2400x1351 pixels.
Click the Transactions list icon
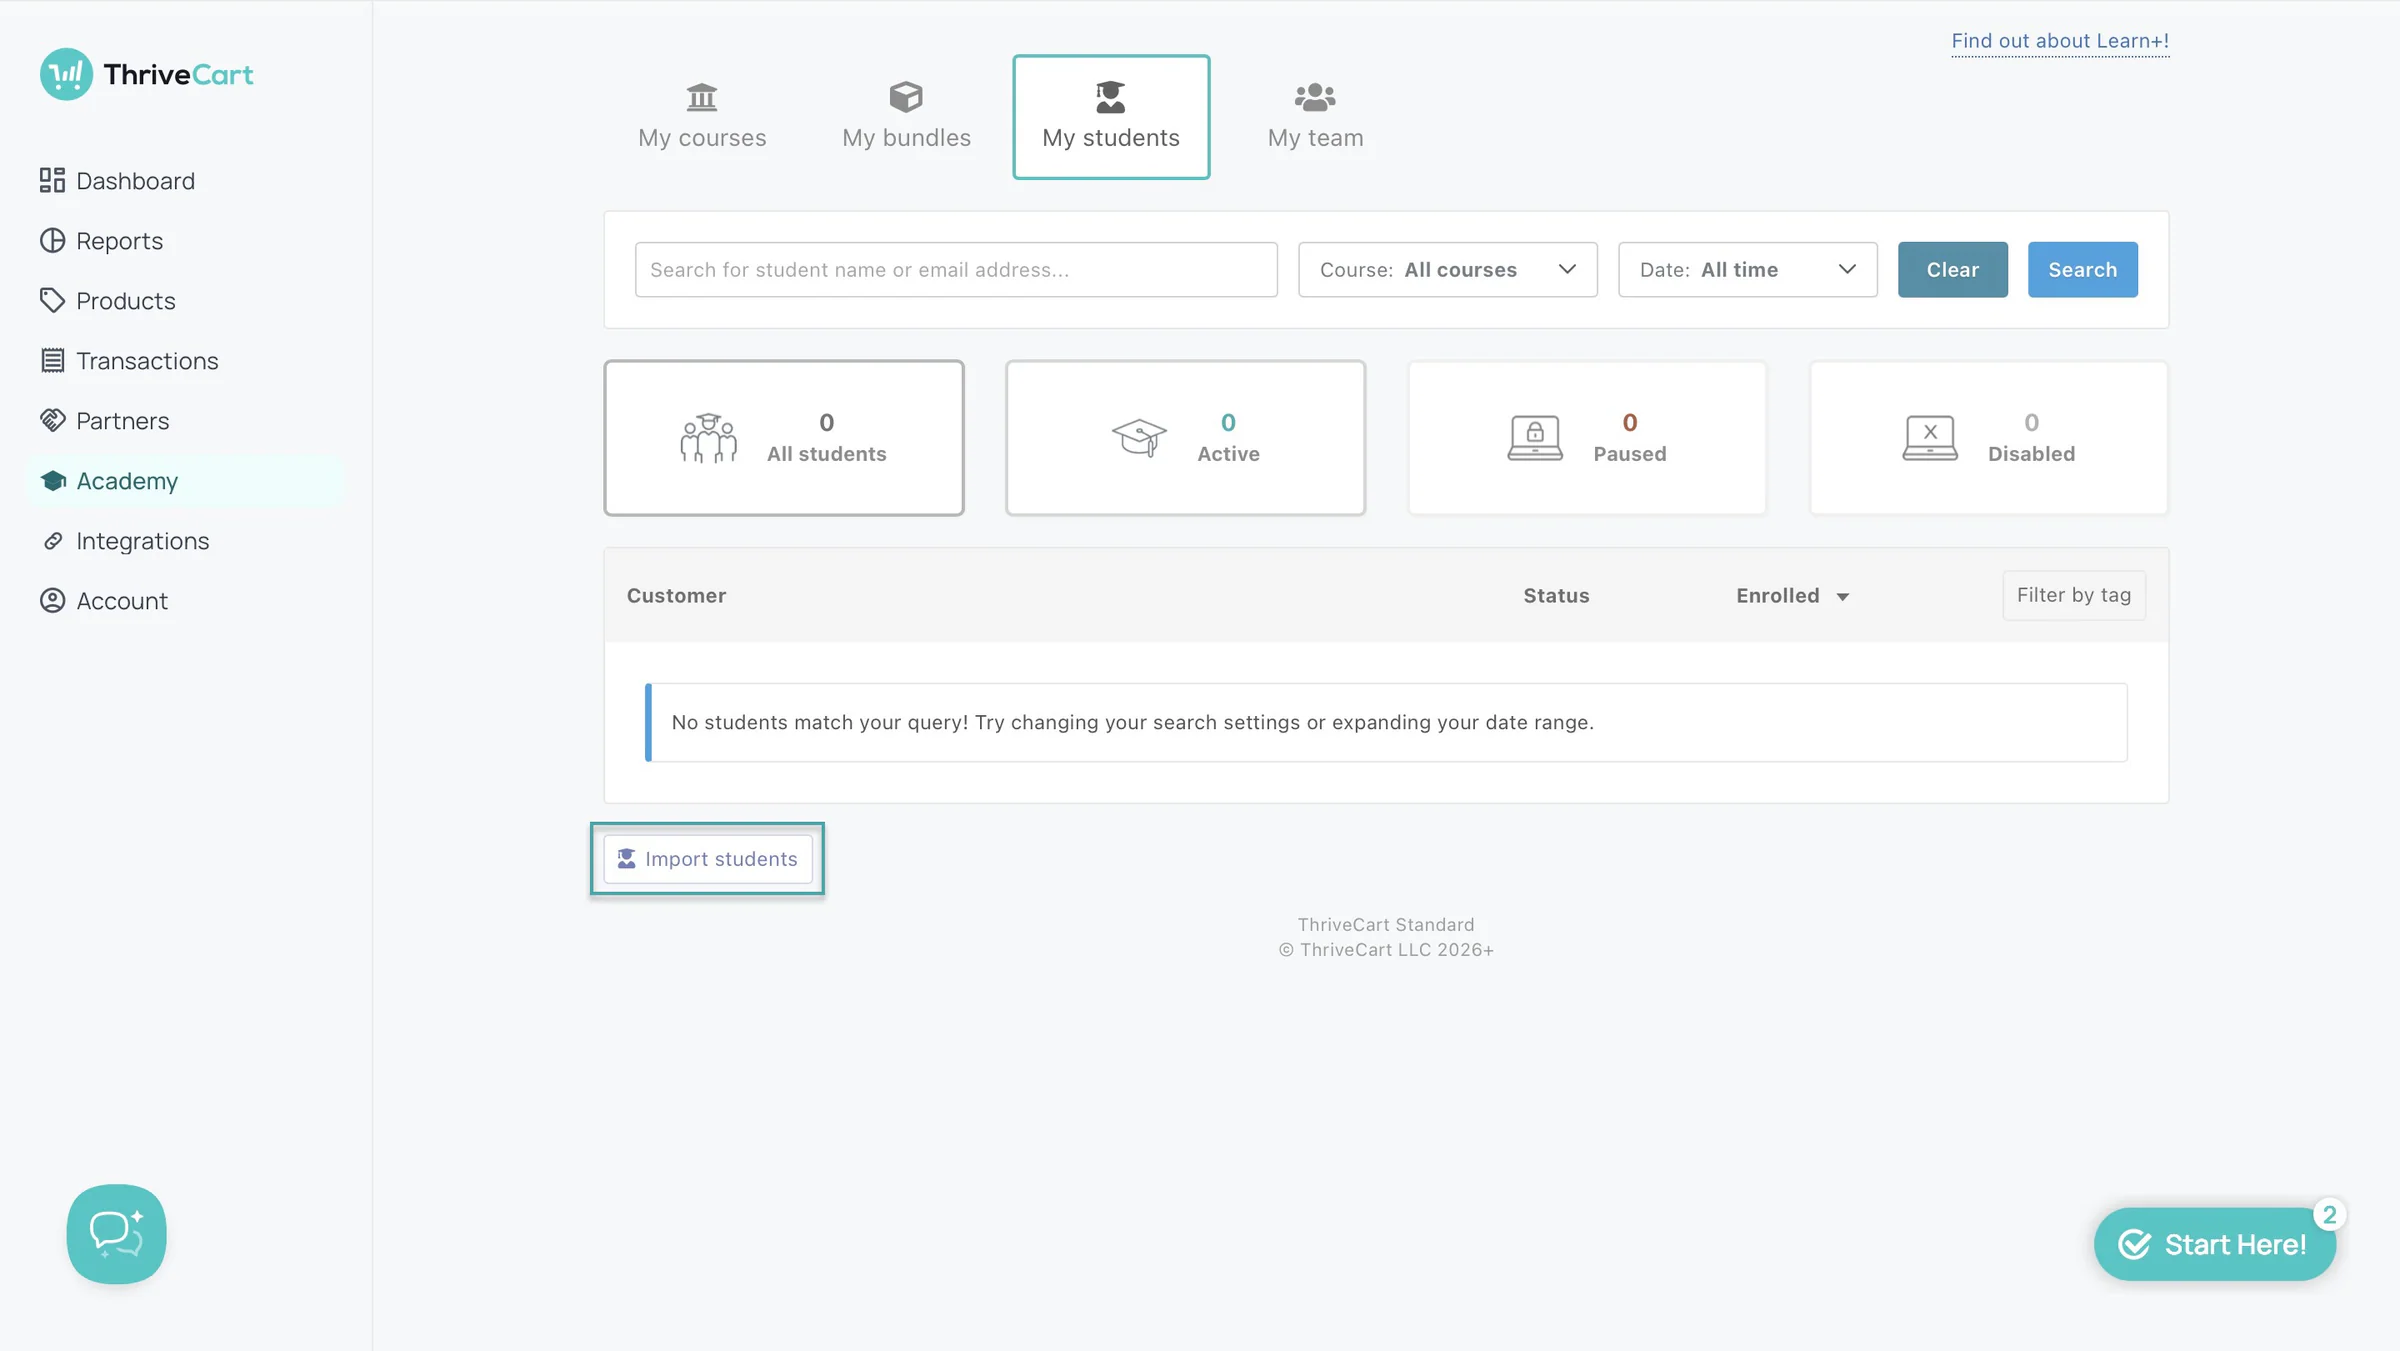coord(52,361)
